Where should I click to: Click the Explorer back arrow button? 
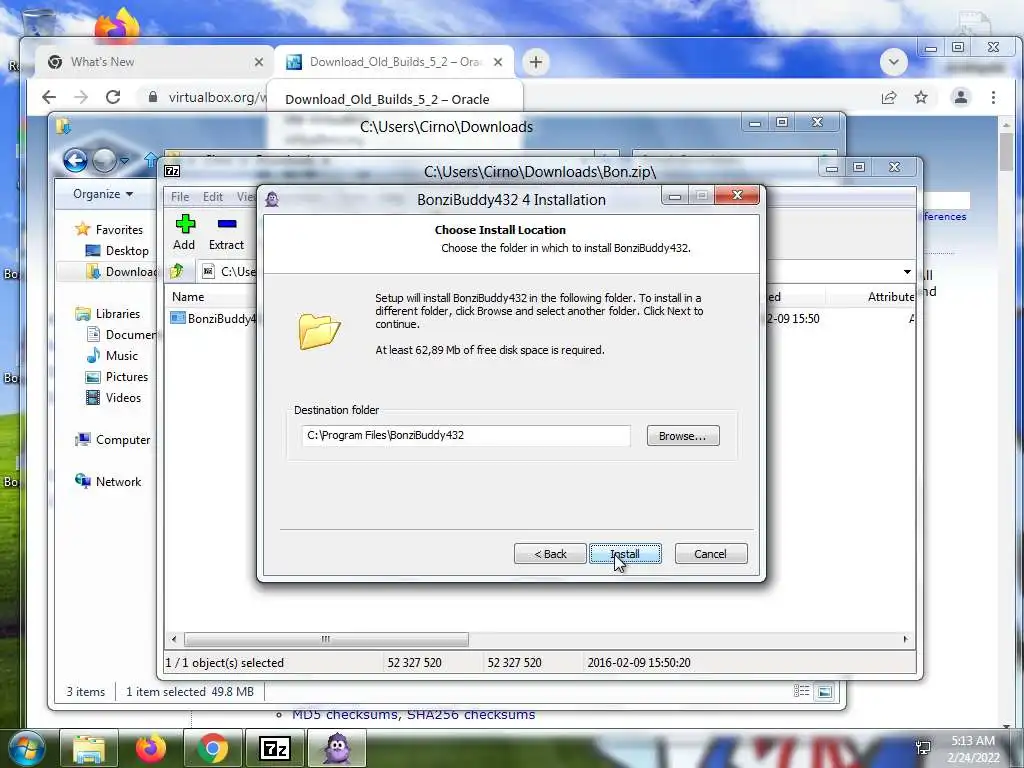75,159
